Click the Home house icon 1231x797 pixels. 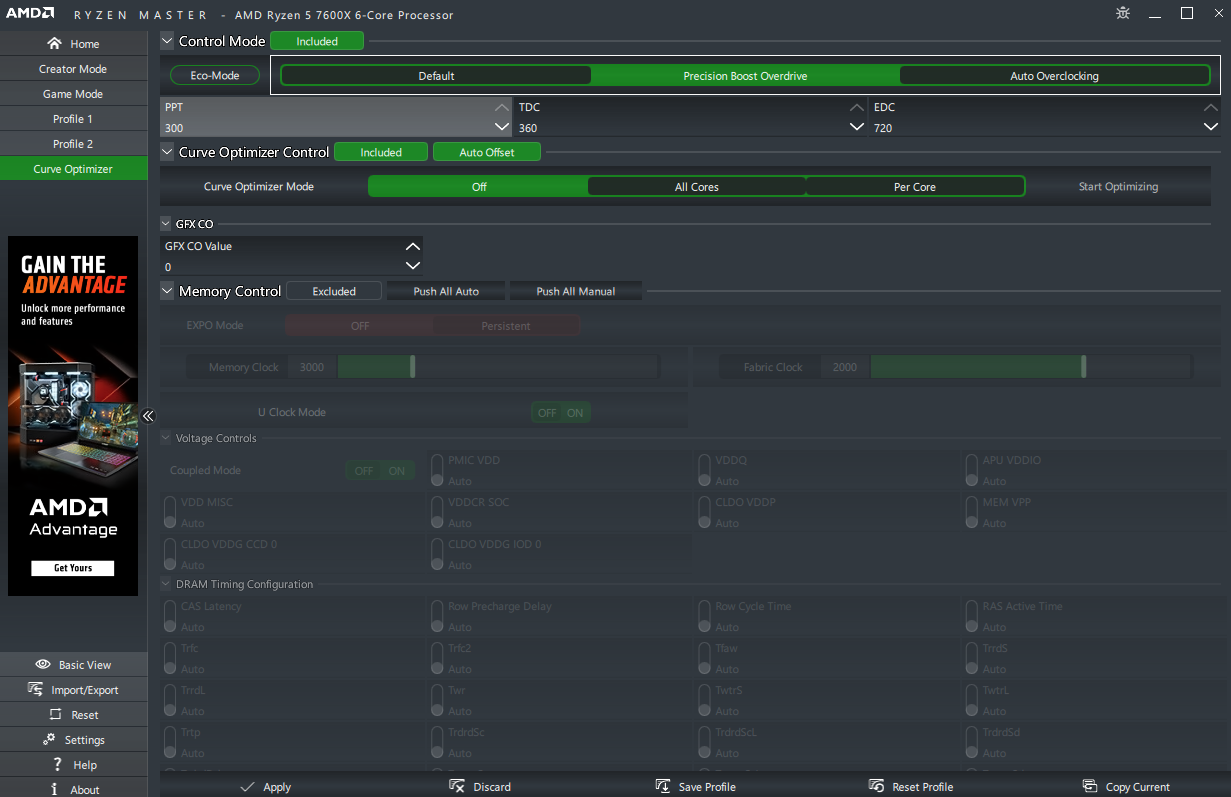click(x=55, y=44)
